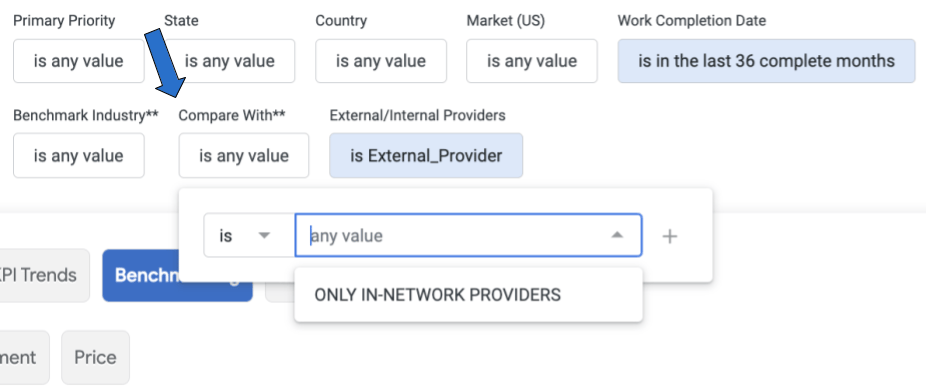Open Work Completion Date filter
The image size is (927, 389).
[x=766, y=61]
